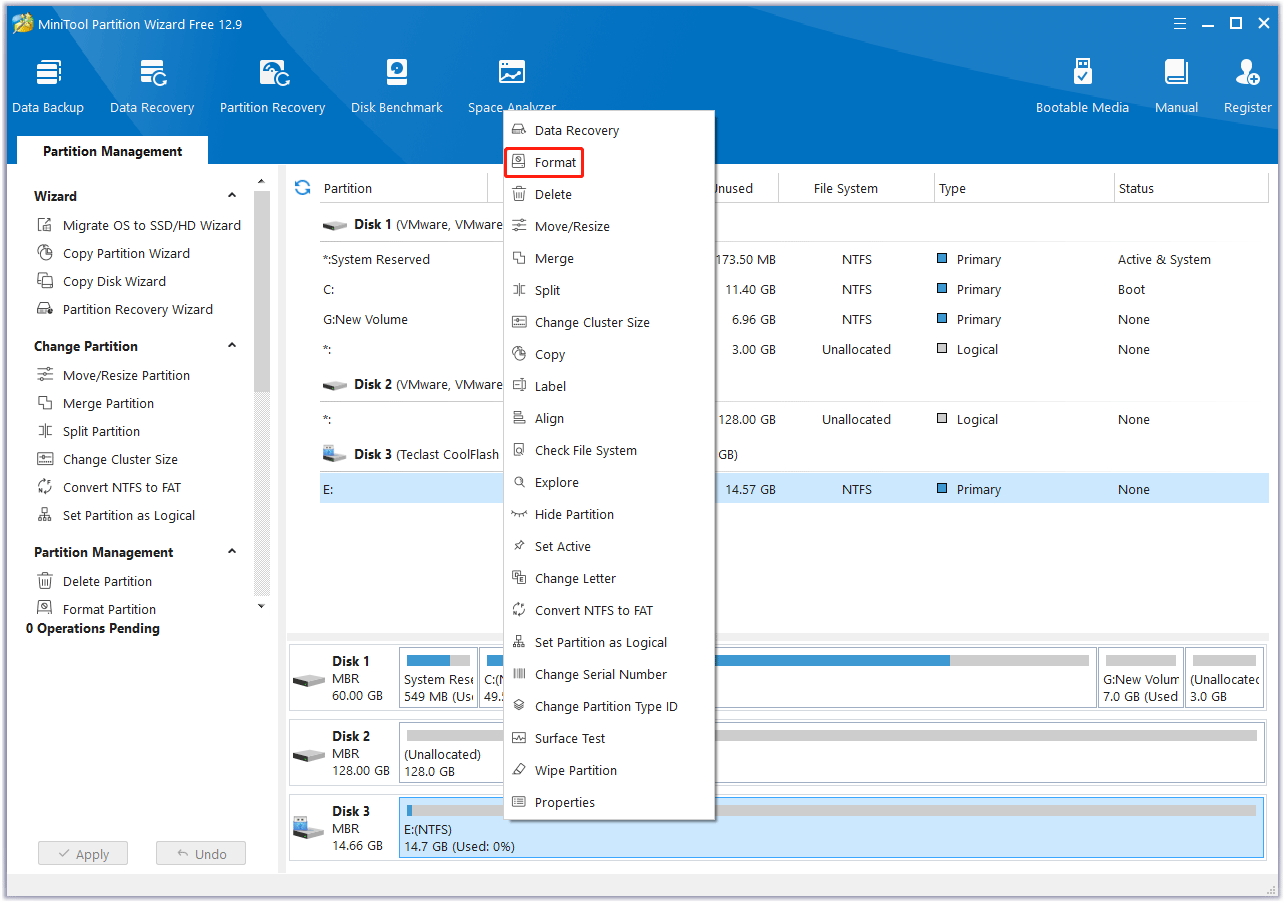Collapse the Partition Management sidebar section

(232, 552)
